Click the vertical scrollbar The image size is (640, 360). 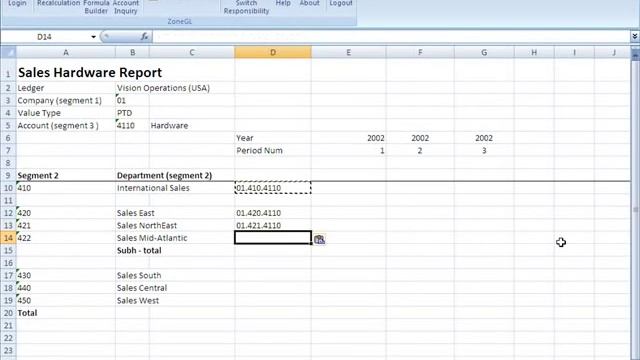(x=635, y=204)
